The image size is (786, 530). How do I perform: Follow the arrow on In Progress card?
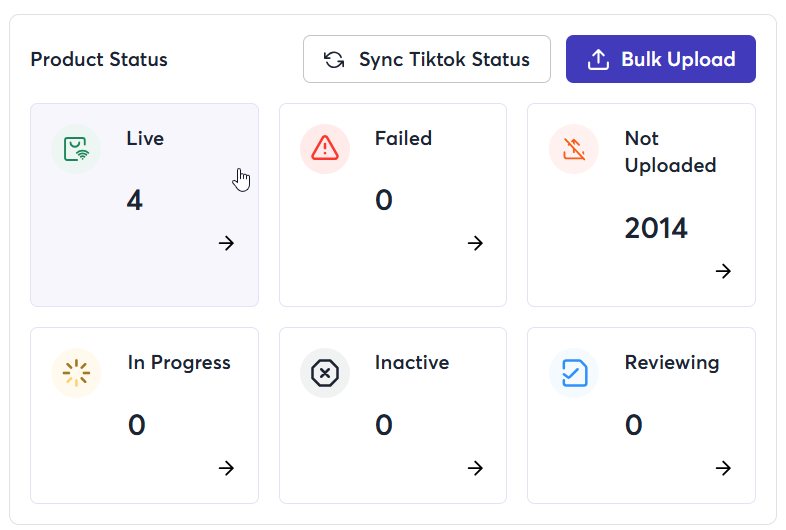227,468
